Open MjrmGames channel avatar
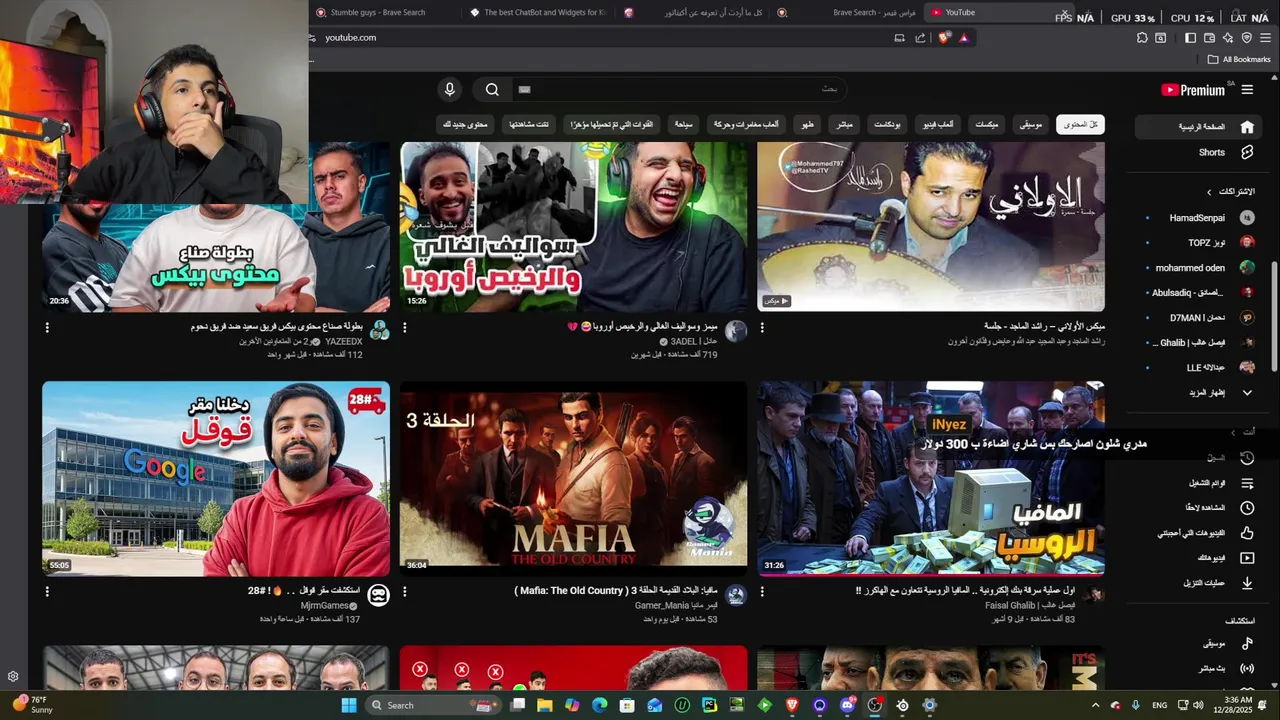Viewport: 1280px width, 720px height. [x=379, y=596]
